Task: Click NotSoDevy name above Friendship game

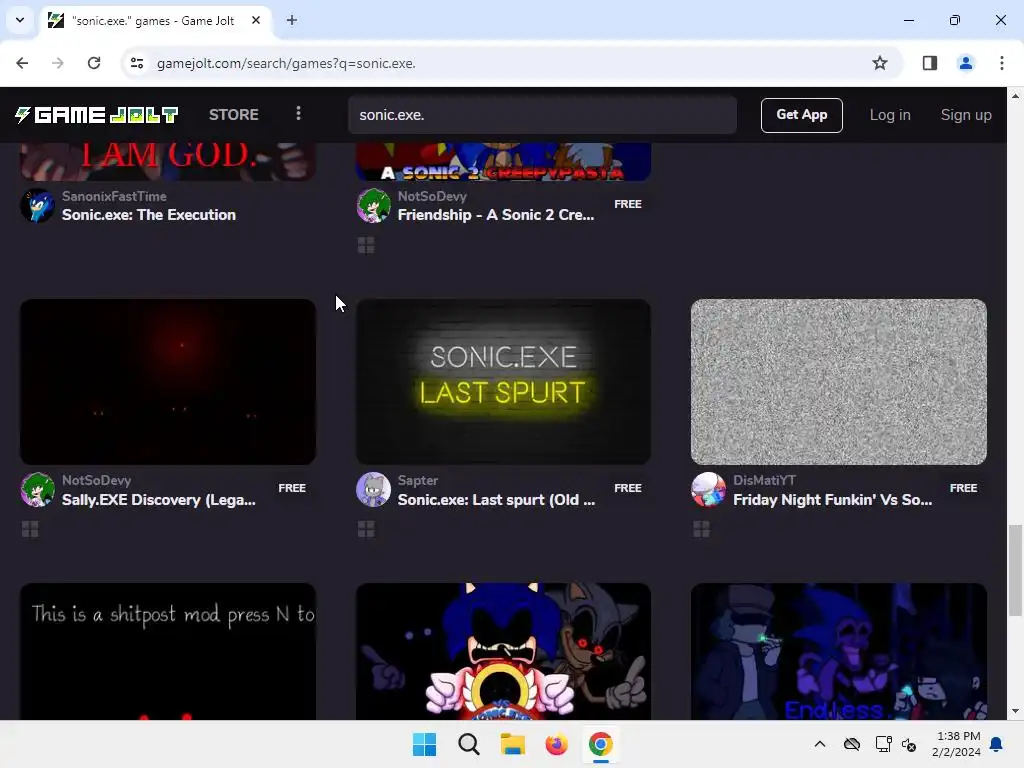Action: pyautogui.click(x=432, y=196)
